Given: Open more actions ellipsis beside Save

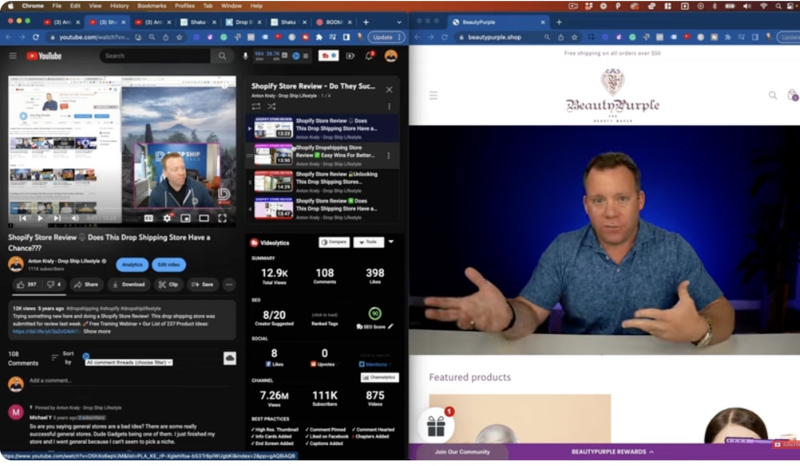Looking at the screenshot, I should click(x=229, y=284).
